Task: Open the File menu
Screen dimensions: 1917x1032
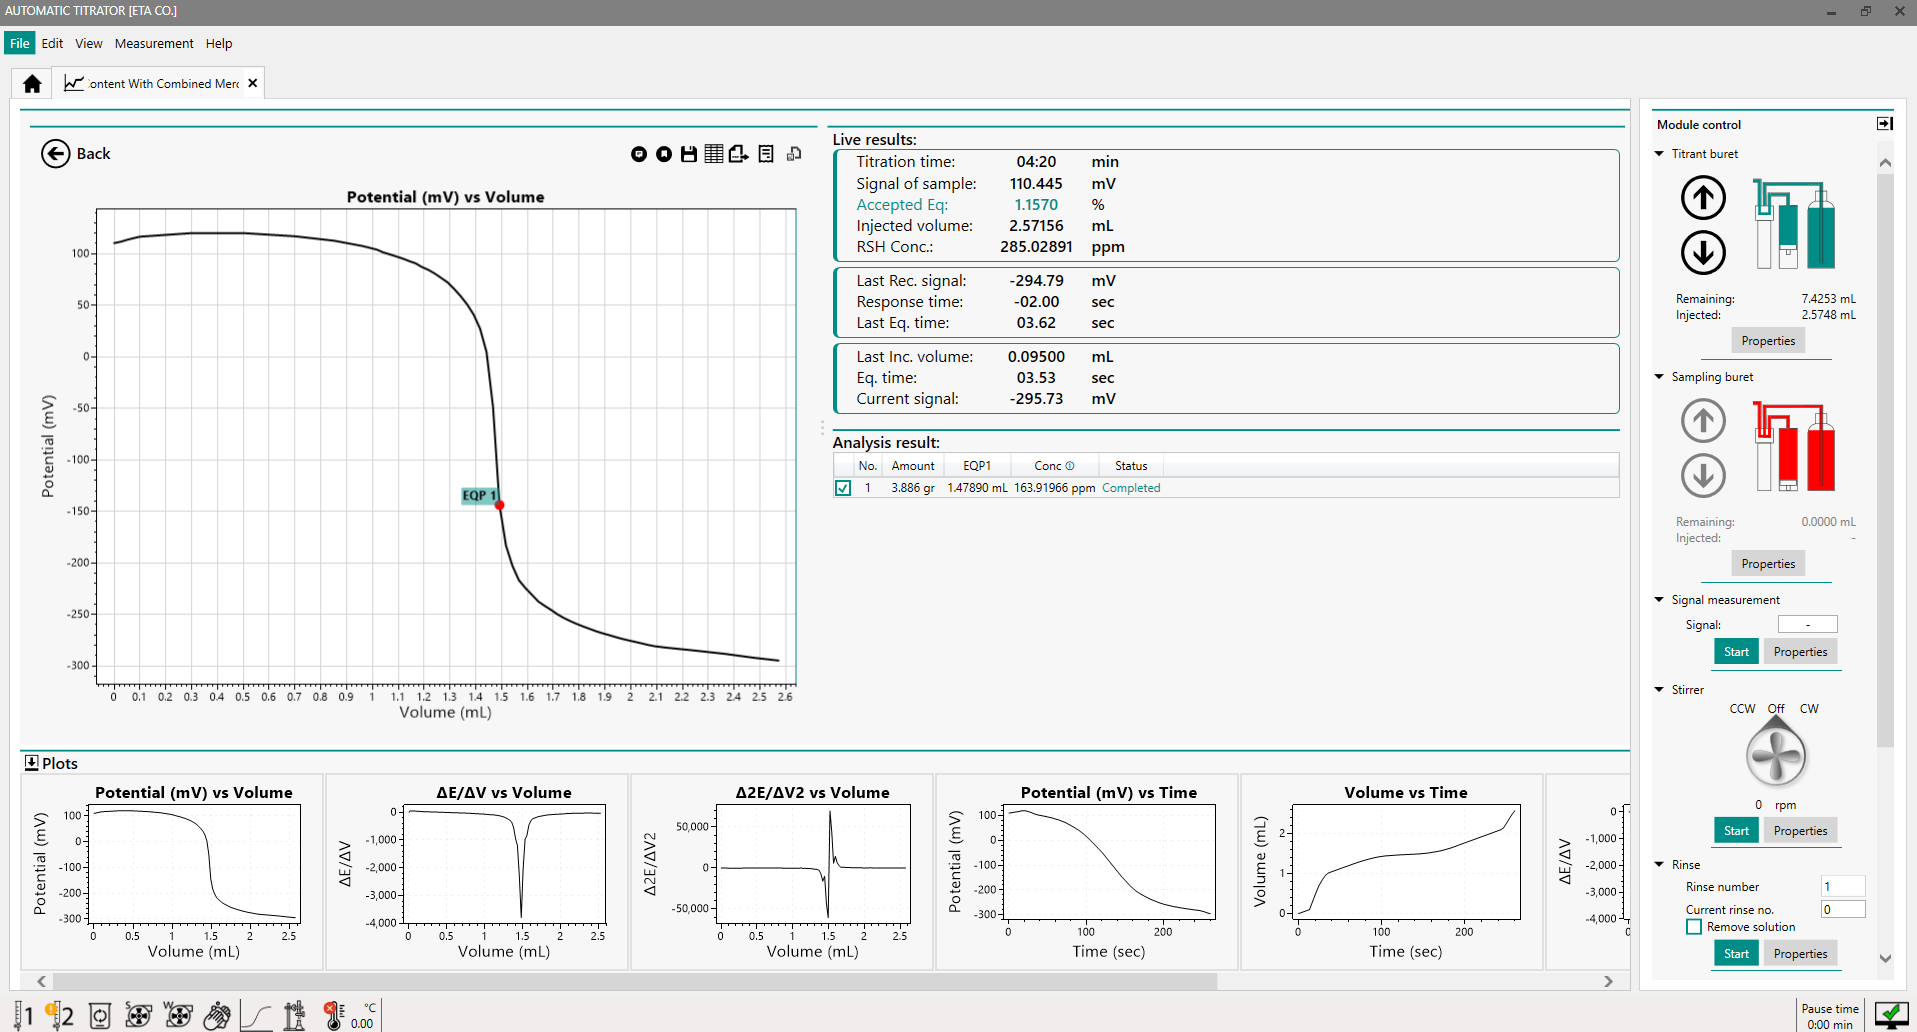Action: (19, 44)
